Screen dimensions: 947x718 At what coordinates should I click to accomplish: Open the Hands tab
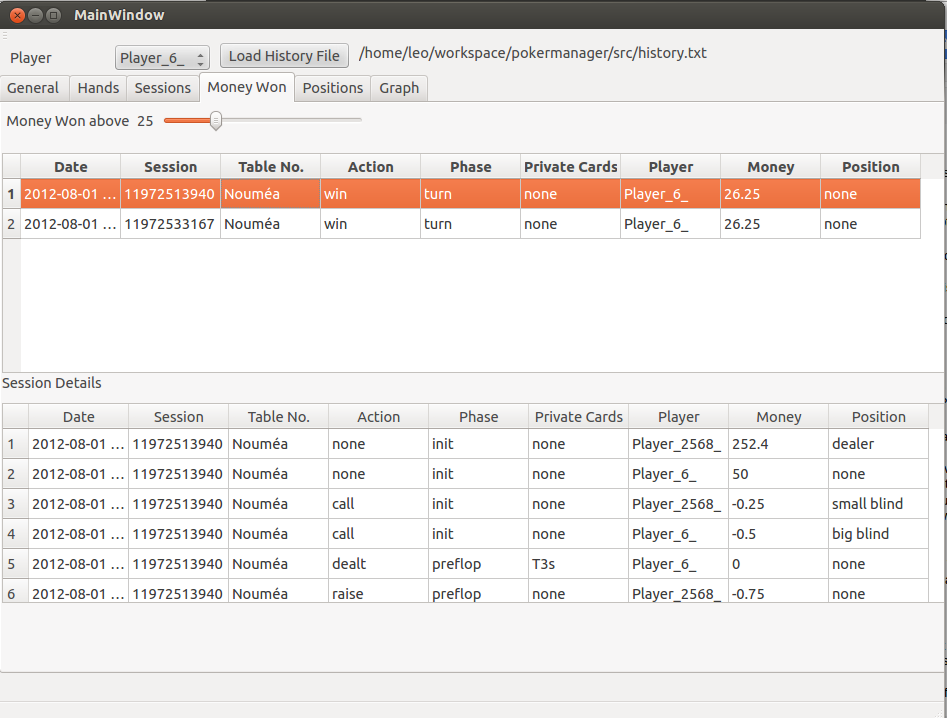98,88
